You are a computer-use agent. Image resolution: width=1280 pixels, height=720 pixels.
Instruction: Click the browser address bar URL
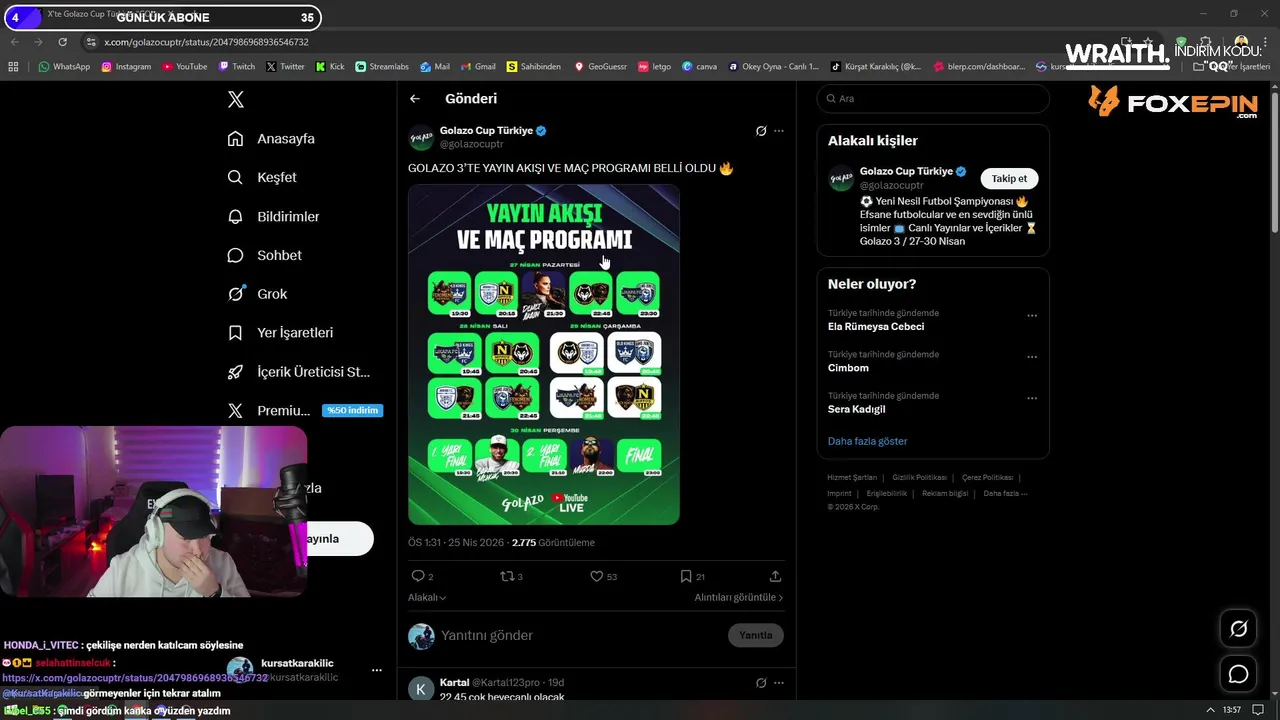[x=206, y=42]
